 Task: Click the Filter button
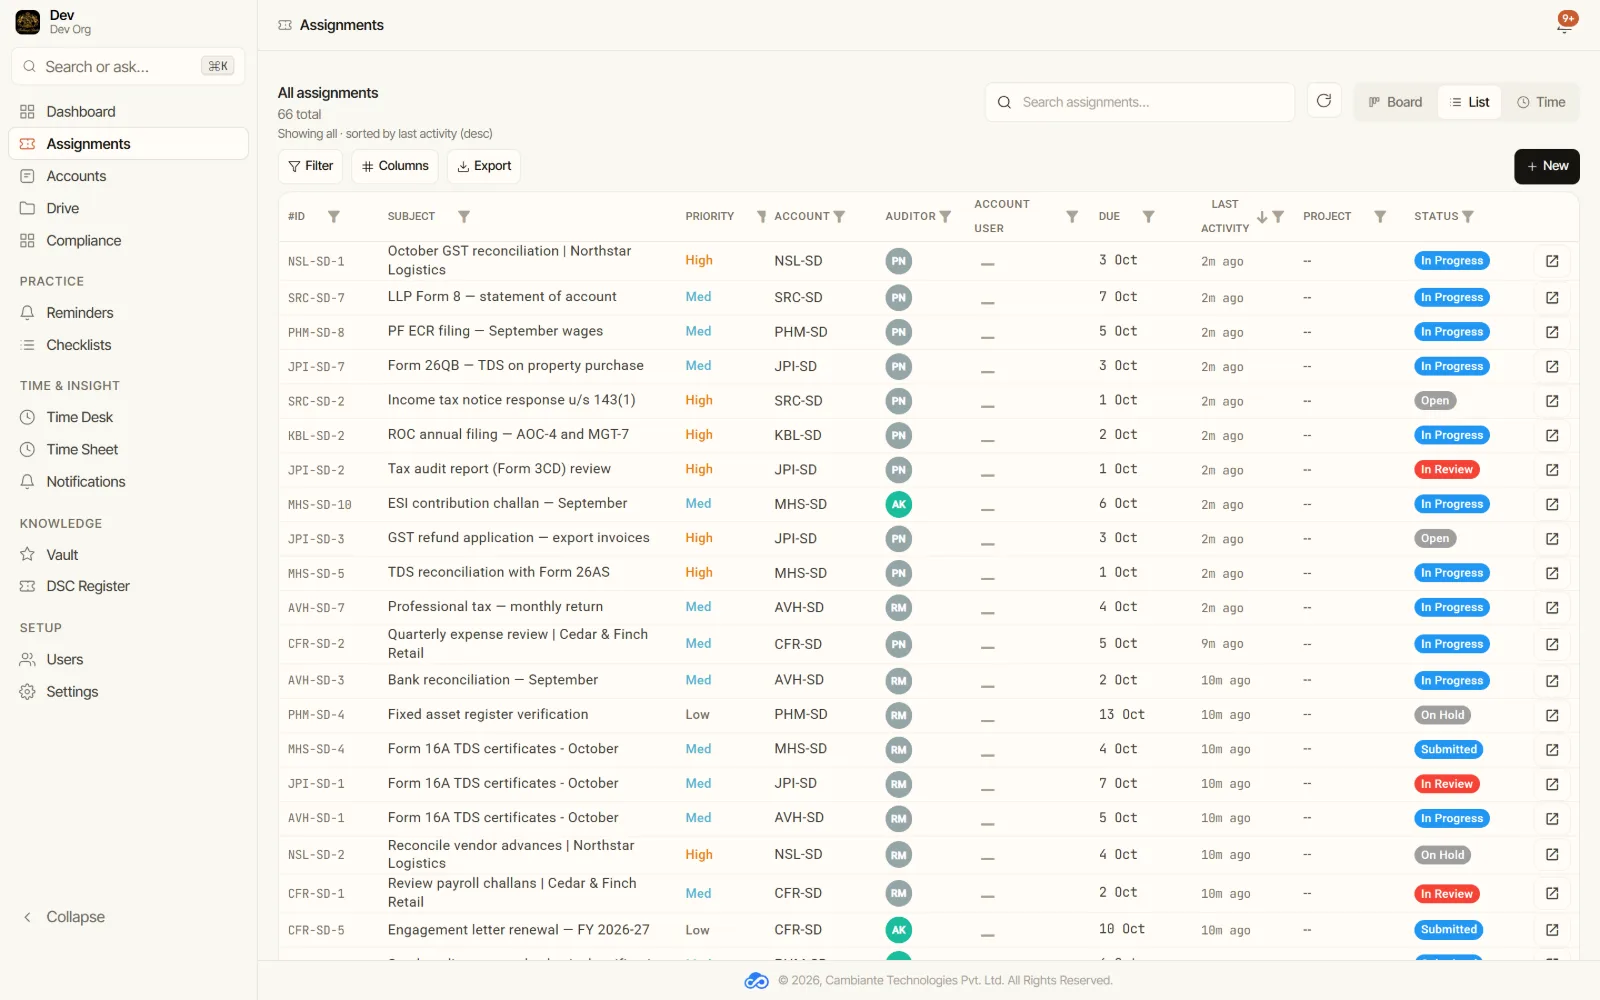point(310,166)
